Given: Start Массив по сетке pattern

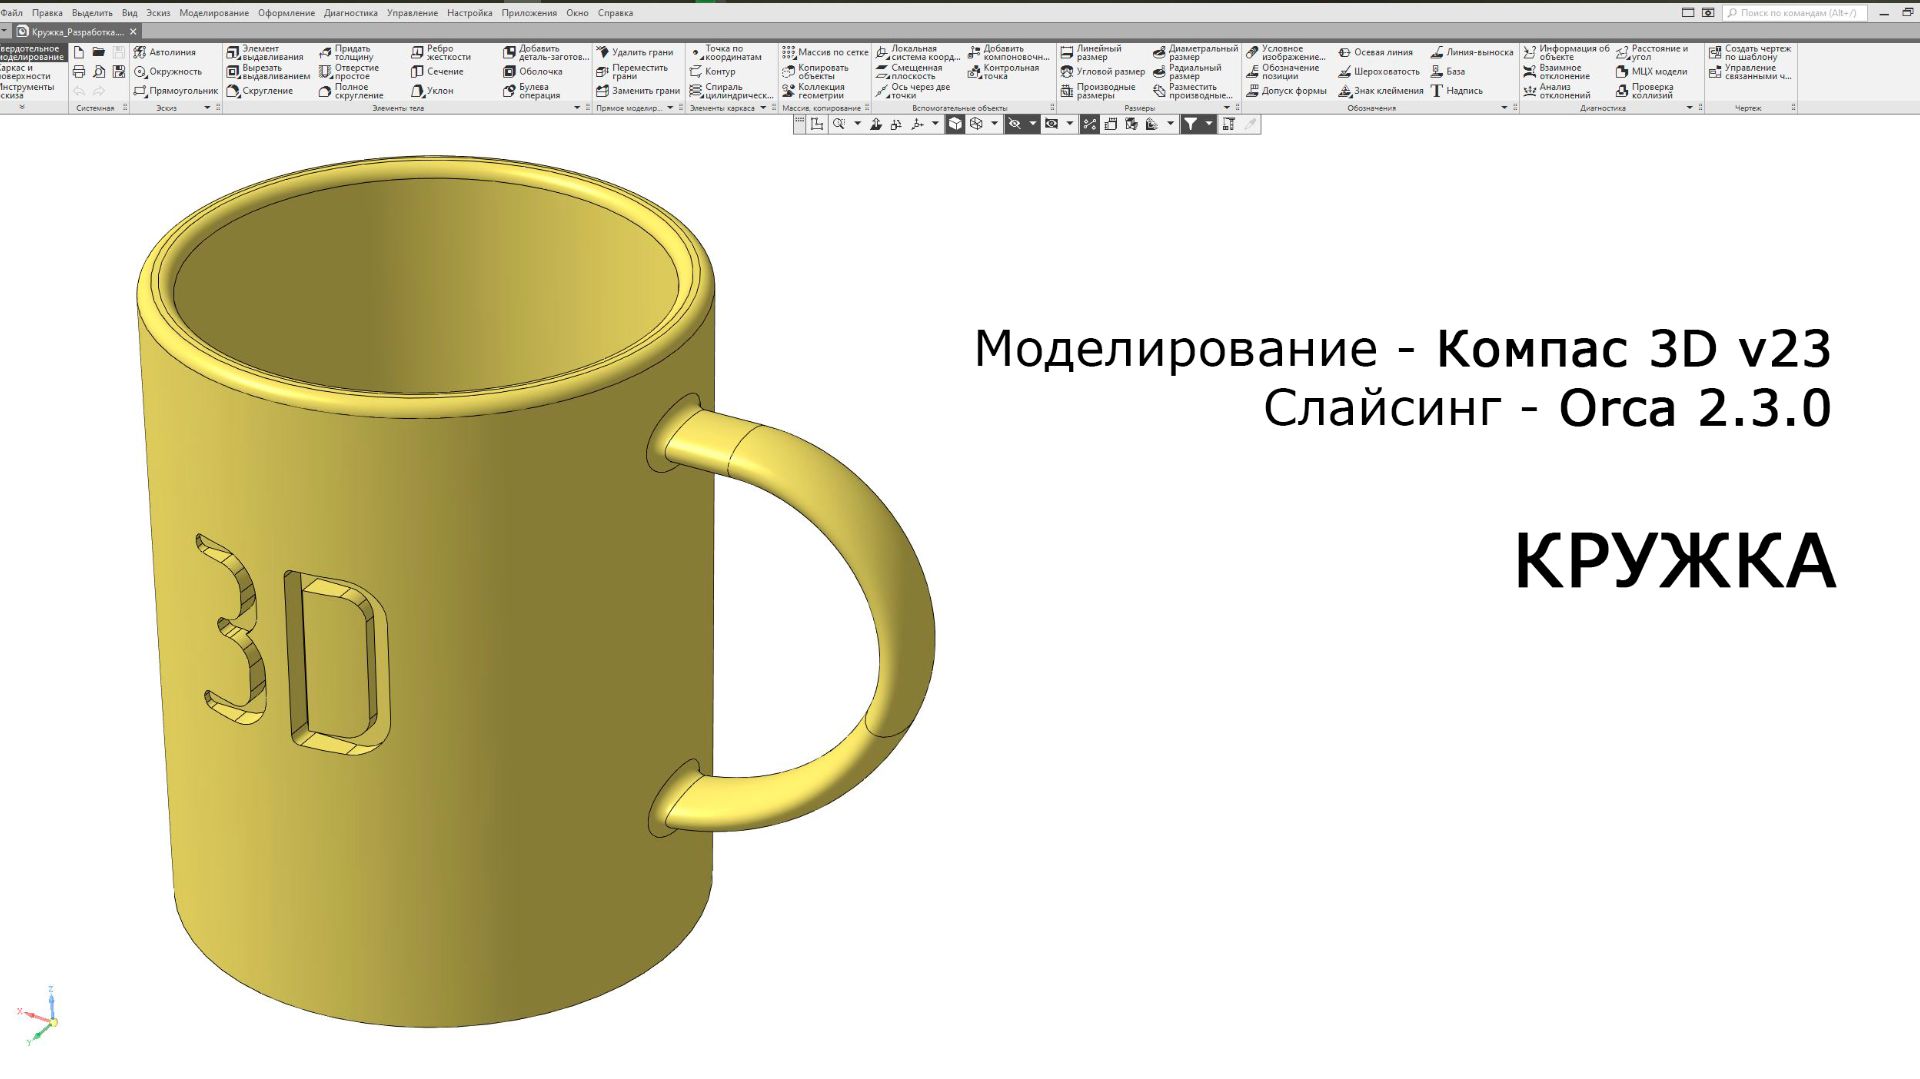Looking at the screenshot, I should [825, 53].
